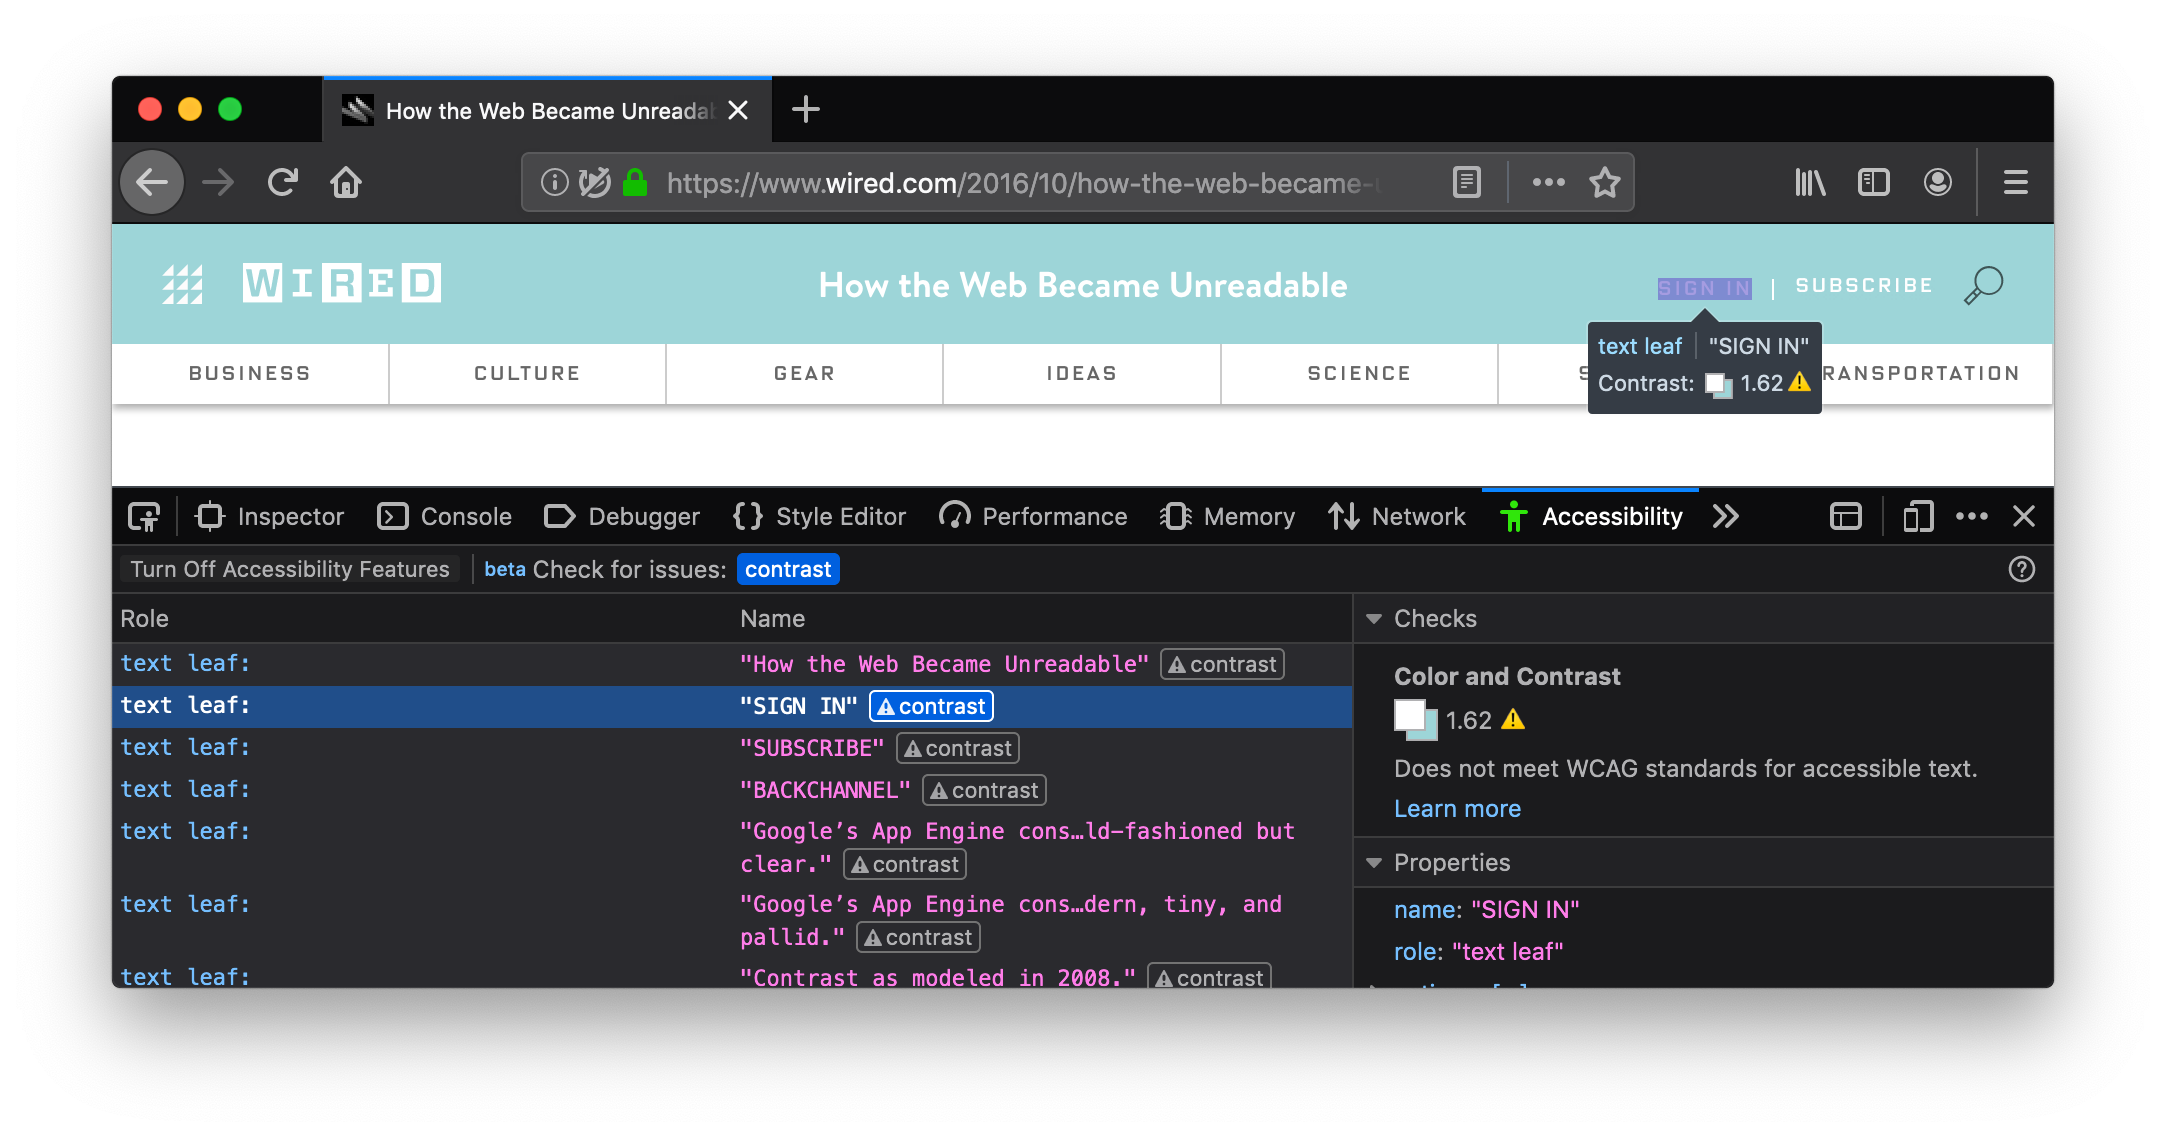
Task: Switch to the Console tab
Action: [x=444, y=516]
